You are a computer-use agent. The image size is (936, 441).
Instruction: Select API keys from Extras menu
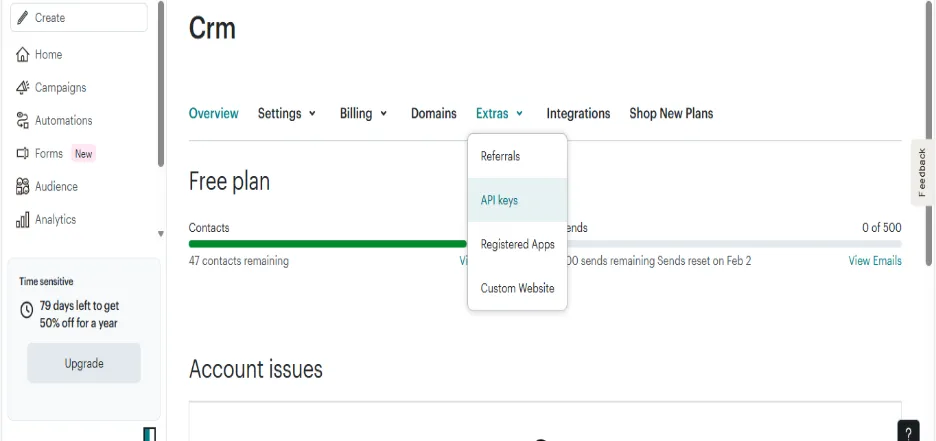point(518,201)
